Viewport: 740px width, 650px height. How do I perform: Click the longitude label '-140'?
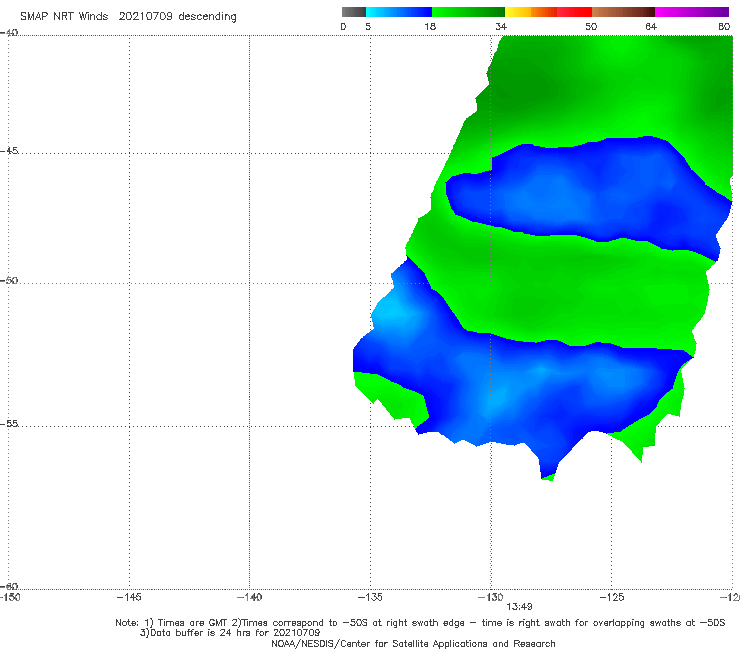(249, 597)
